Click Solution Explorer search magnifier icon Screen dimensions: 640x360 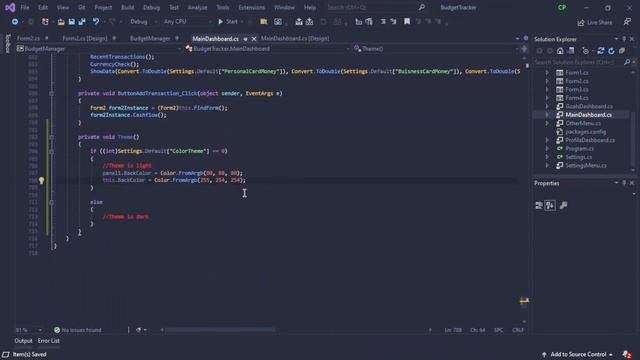[x=627, y=62]
